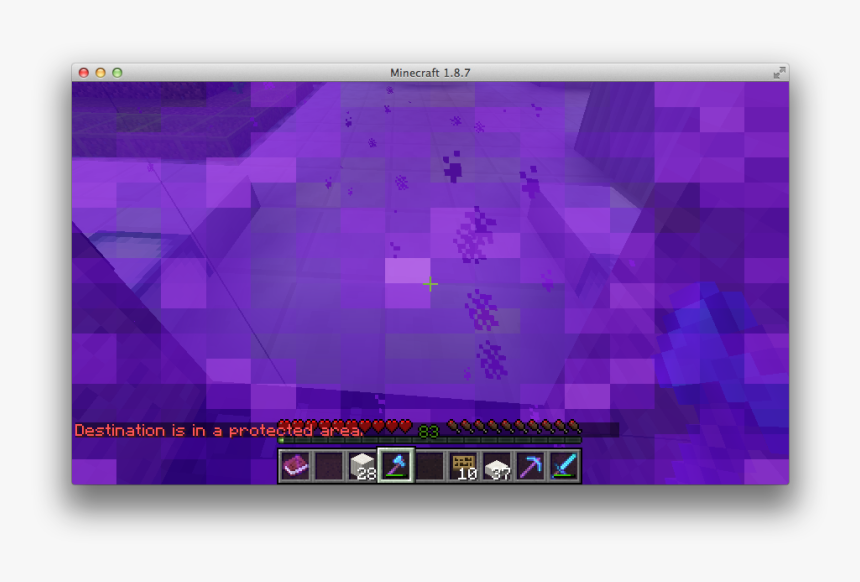Click the drumstick hunger bar
Image resolution: width=860 pixels, height=582 pixels.
(514, 426)
